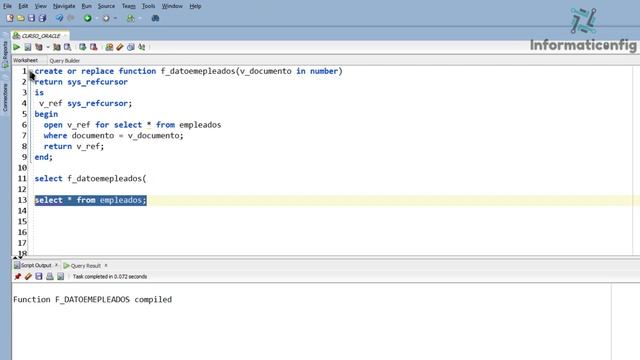Click the Save All icon

tap(42, 18)
